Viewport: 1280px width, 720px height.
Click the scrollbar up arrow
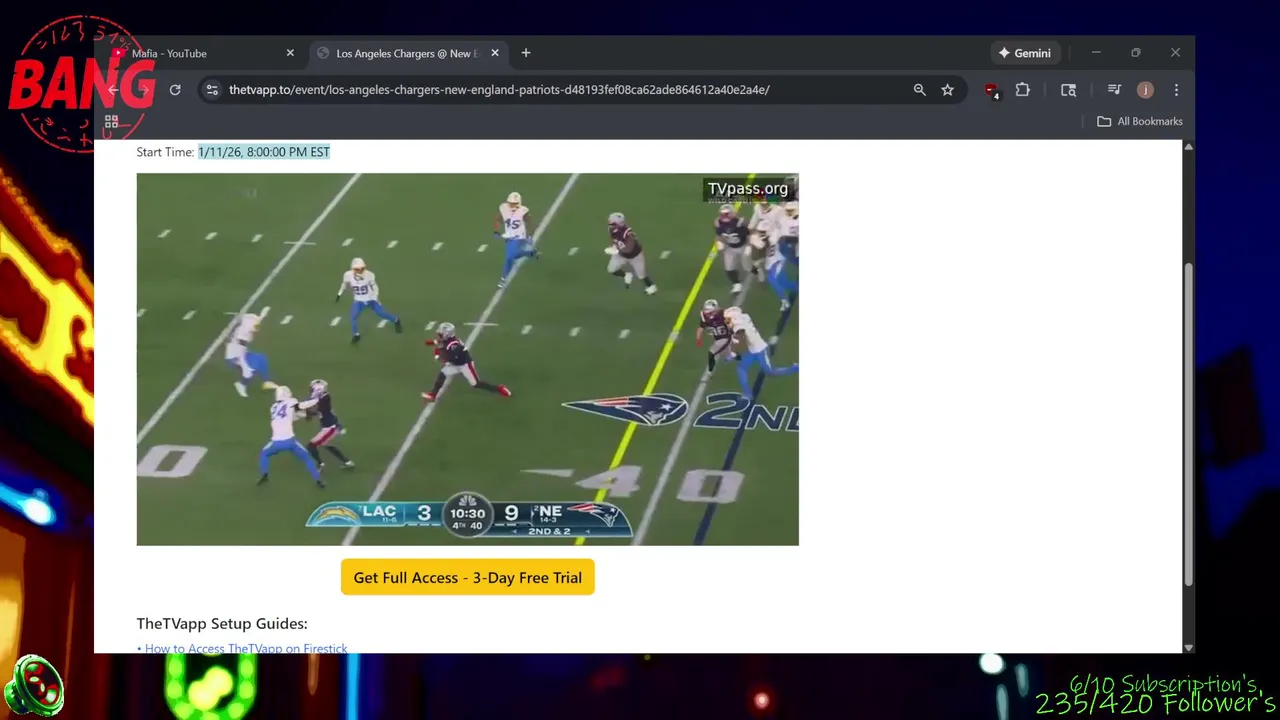1188,147
